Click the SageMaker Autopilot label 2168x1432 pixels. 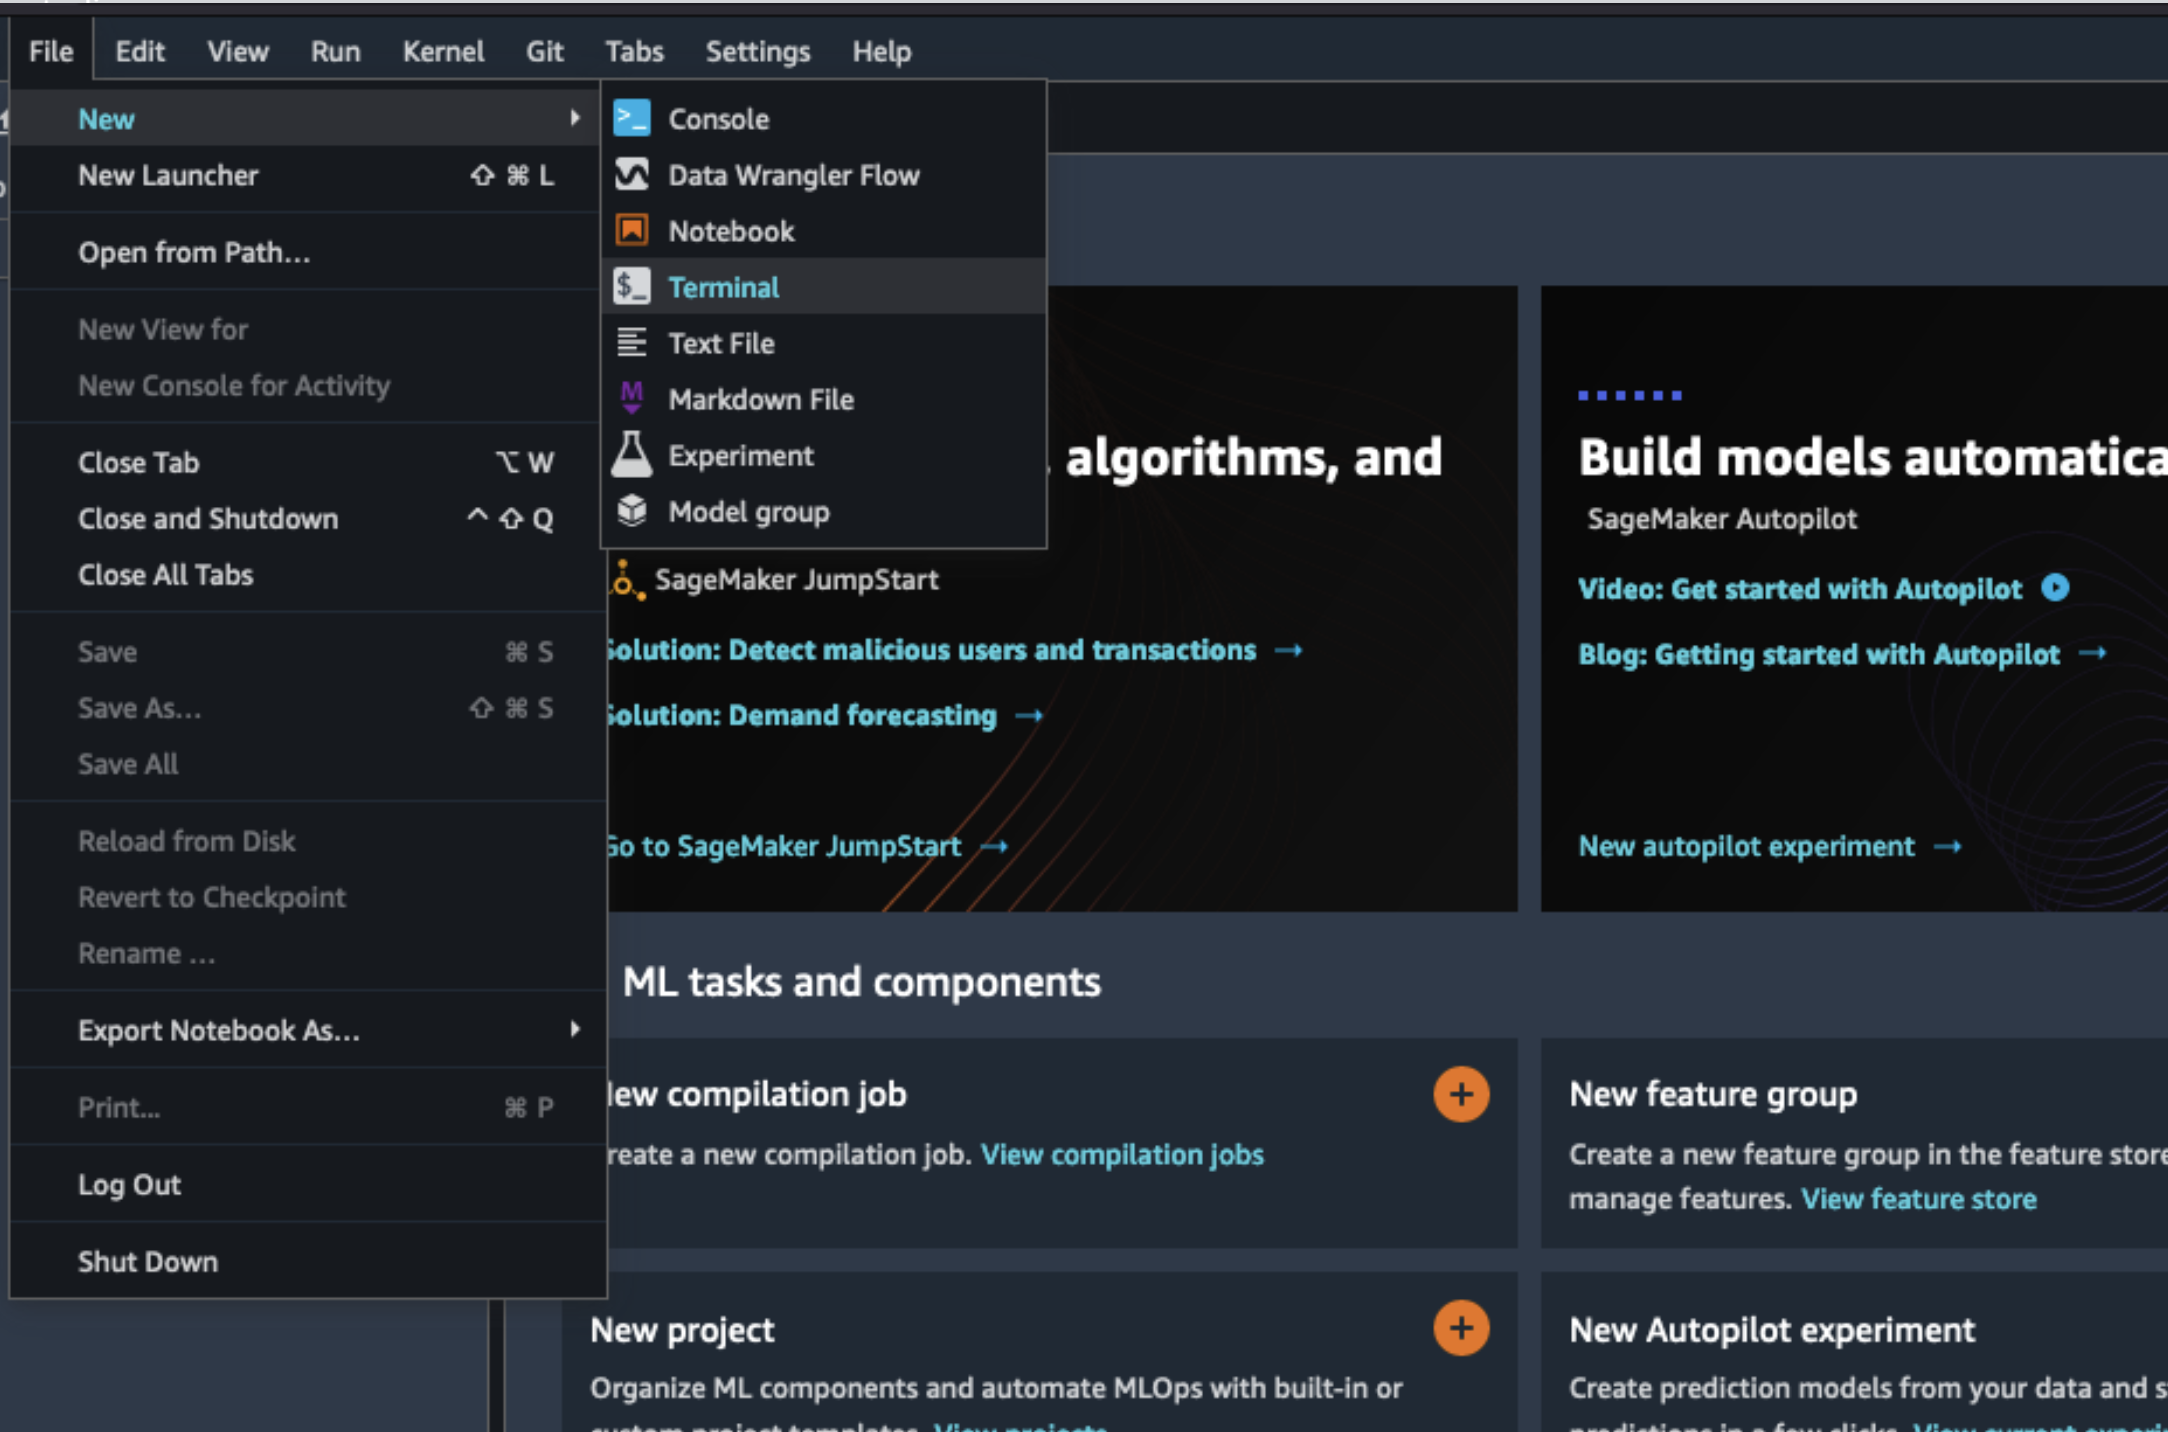[x=1722, y=519]
